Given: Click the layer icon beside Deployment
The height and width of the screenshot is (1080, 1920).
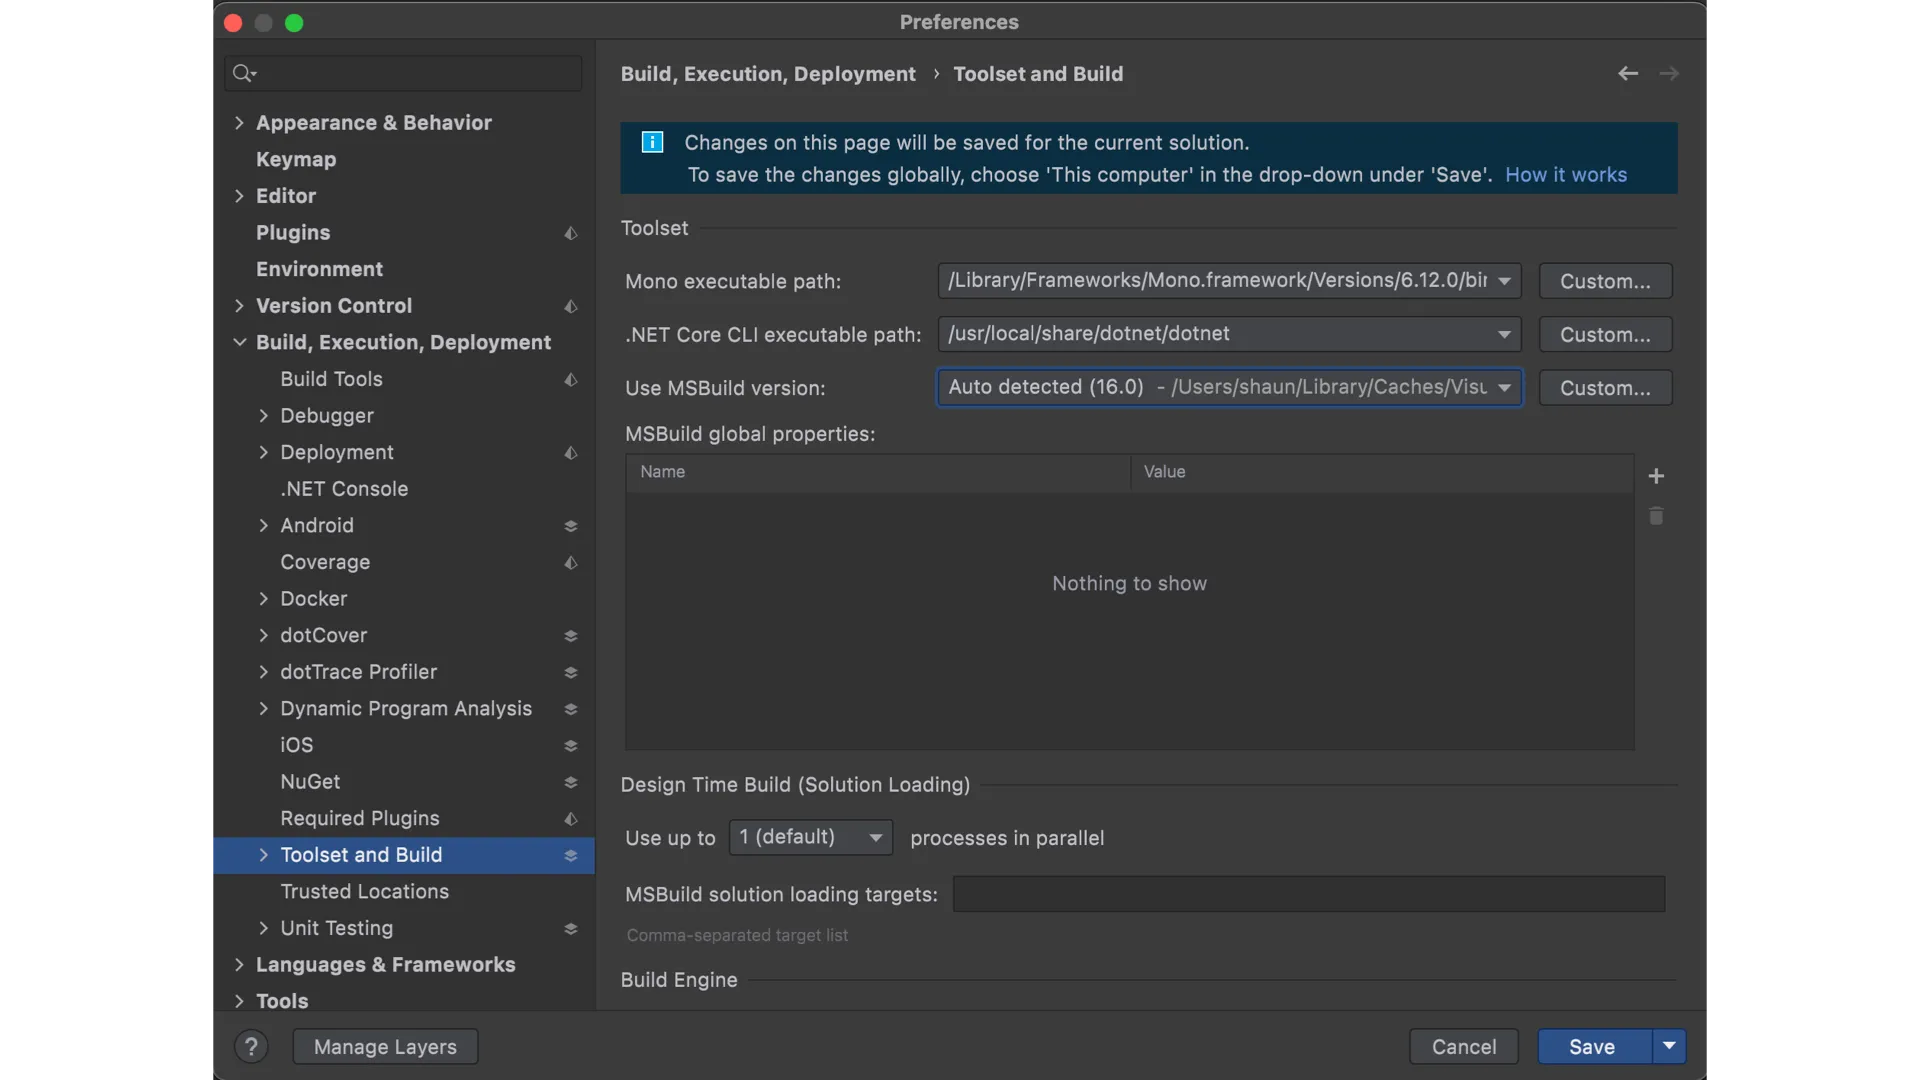Looking at the screenshot, I should [571, 453].
